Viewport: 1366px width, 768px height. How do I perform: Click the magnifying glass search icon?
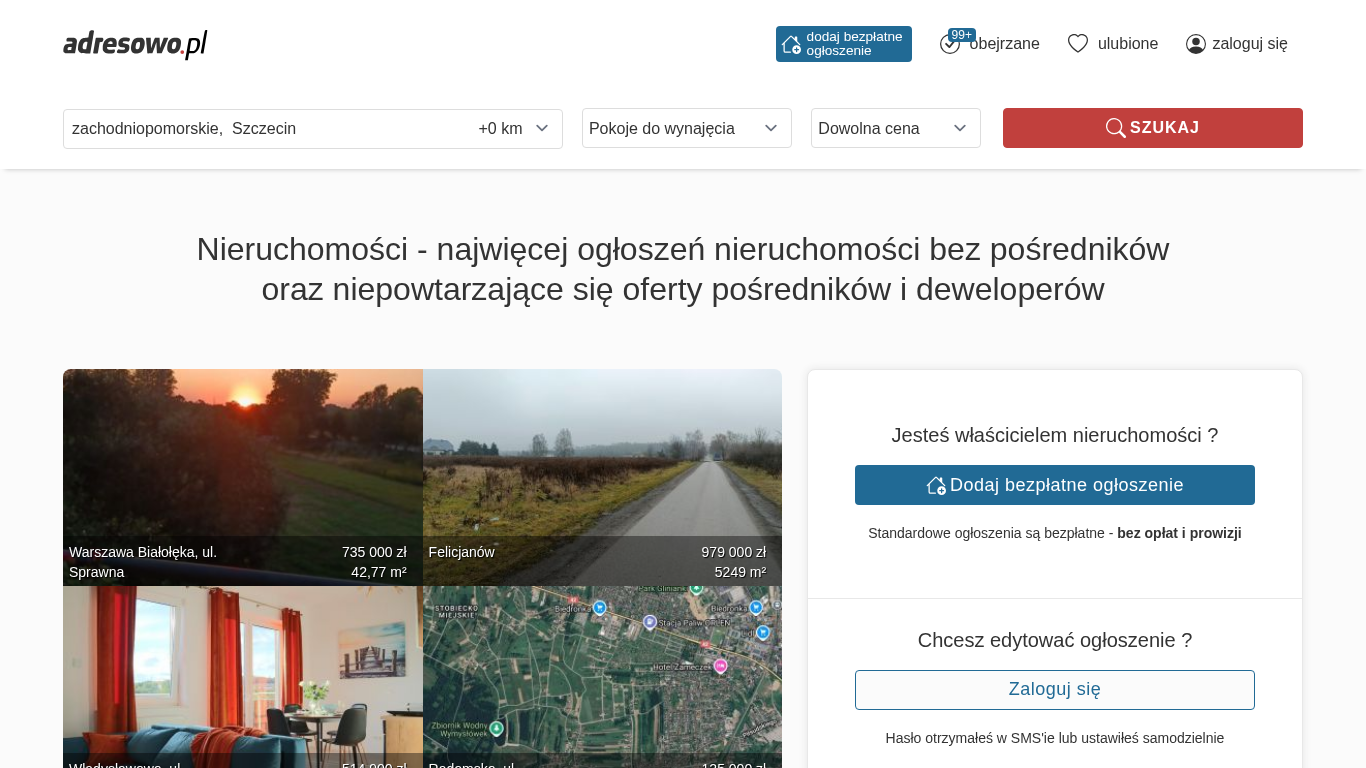(1115, 128)
